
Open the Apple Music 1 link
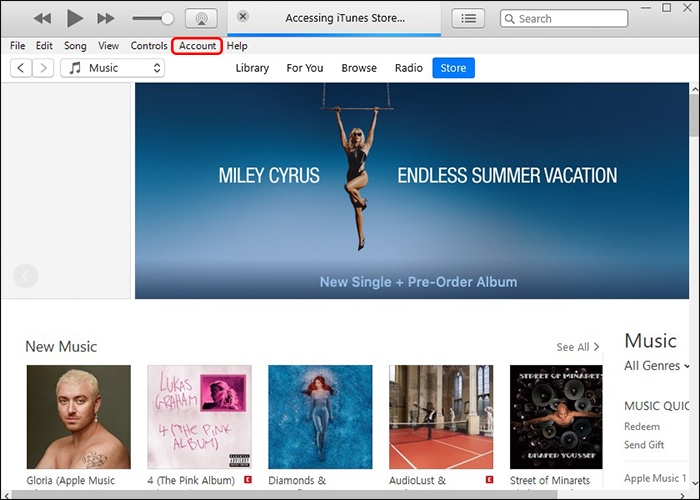pyautogui.click(x=655, y=478)
